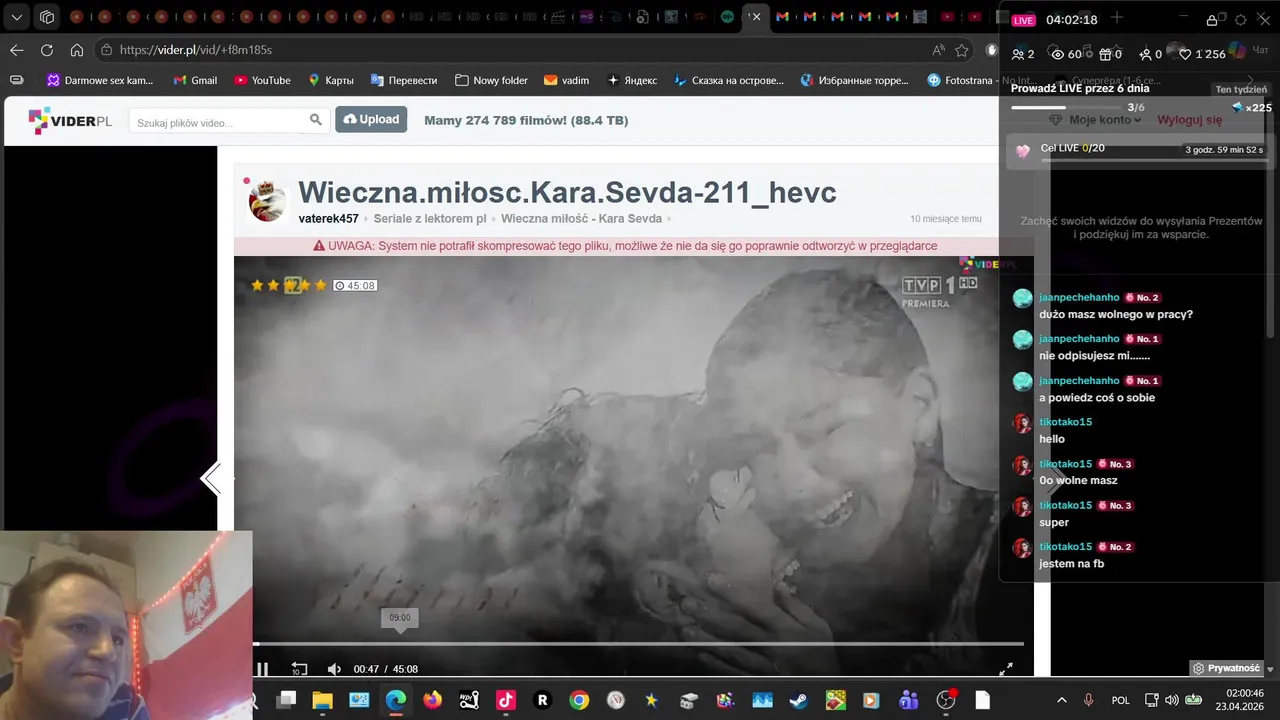Open the Gmail bookmark
The width and height of the screenshot is (1280, 720).
click(x=195, y=80)
